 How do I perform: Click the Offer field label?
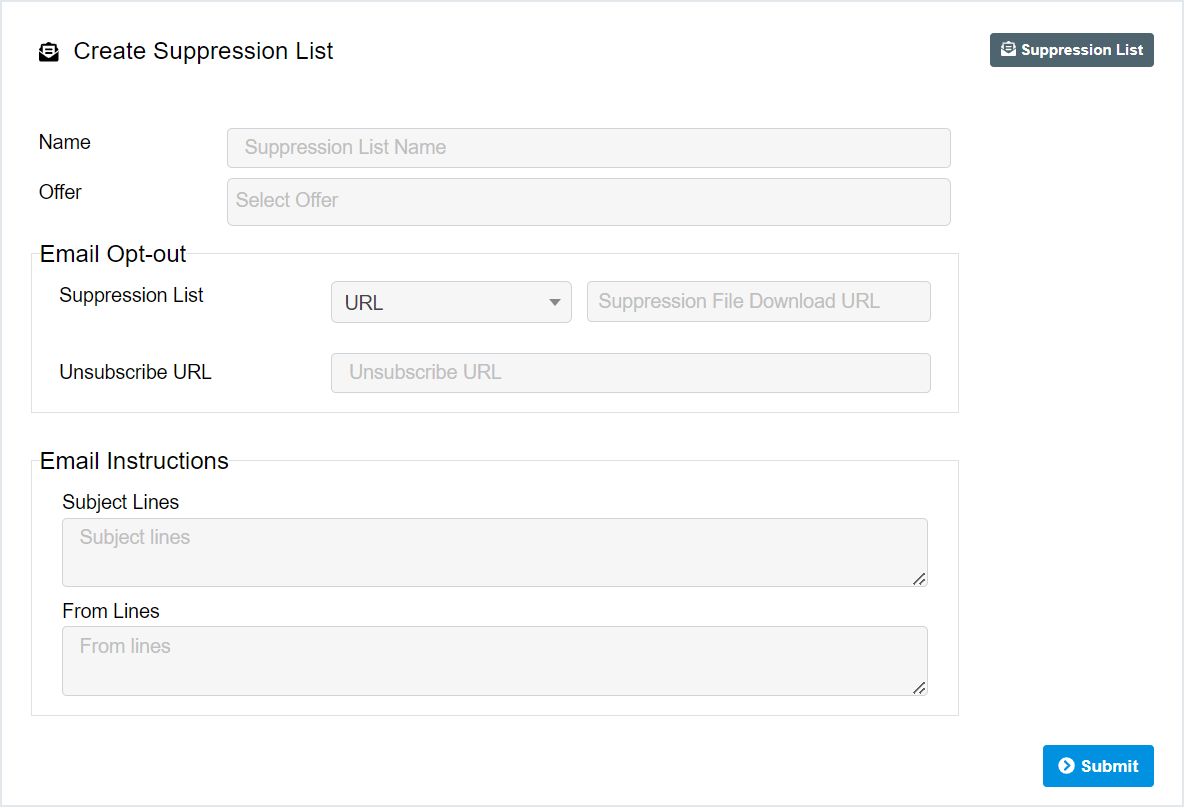60,192
